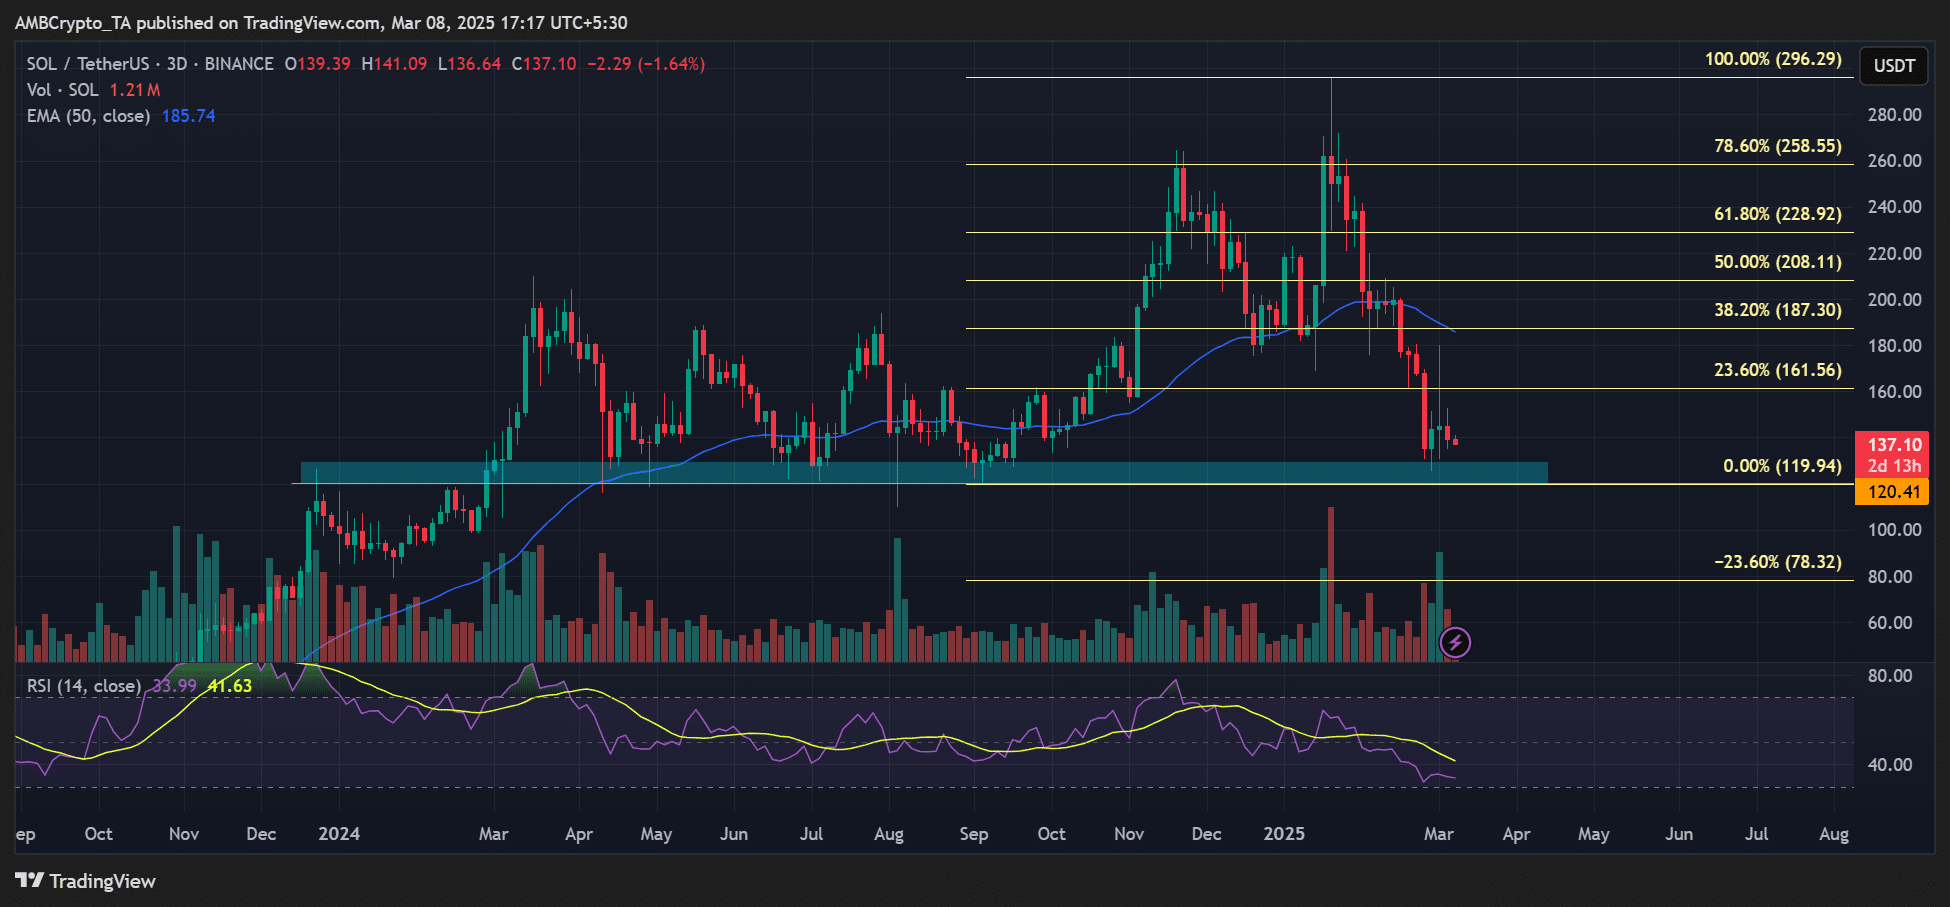
Task: Select the 23.60% (161.56) Fibonacci label
Action: tap(1777, 370)
